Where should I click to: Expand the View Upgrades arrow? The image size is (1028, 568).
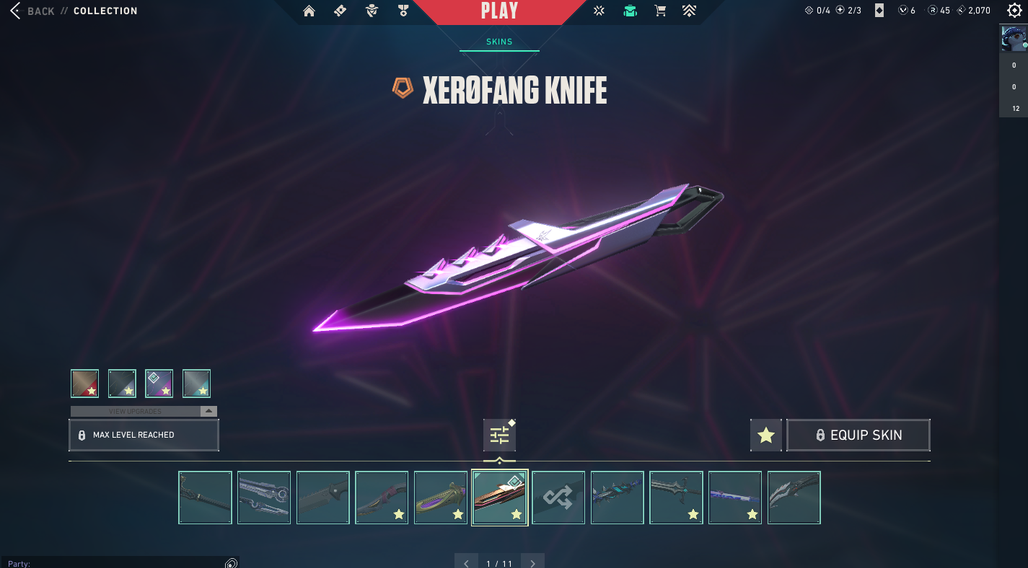[x=208, y=411]
